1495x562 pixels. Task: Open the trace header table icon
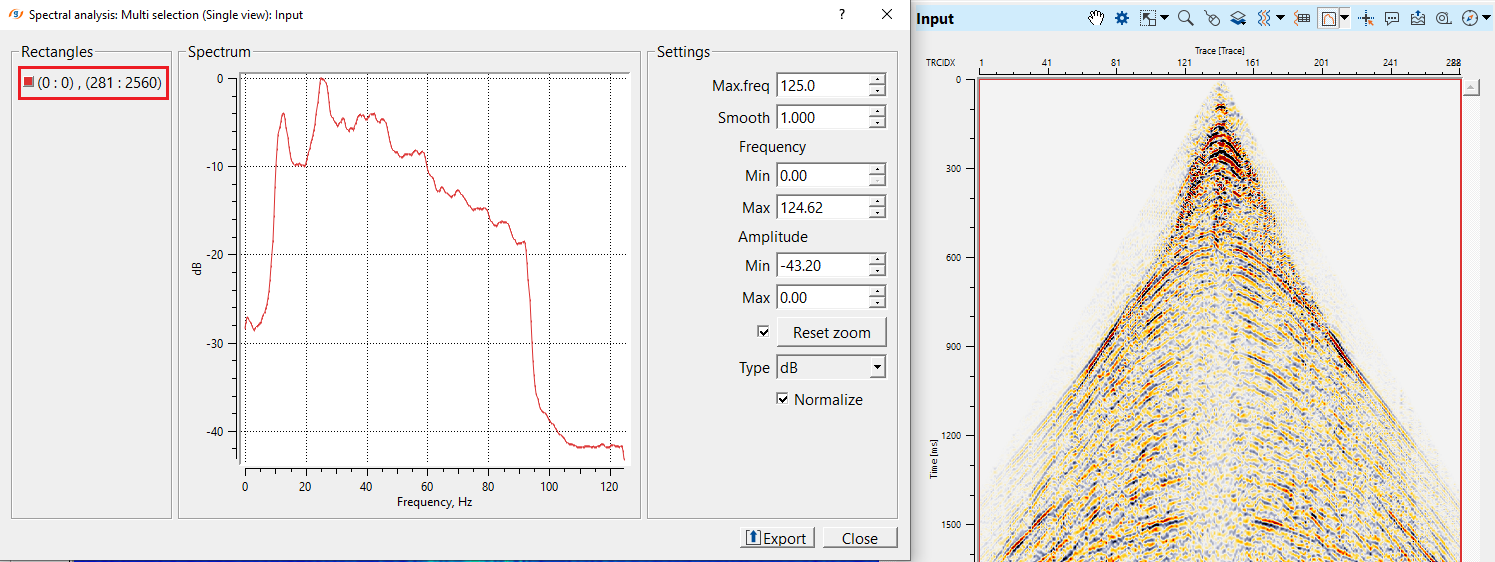coord(1302,18)
